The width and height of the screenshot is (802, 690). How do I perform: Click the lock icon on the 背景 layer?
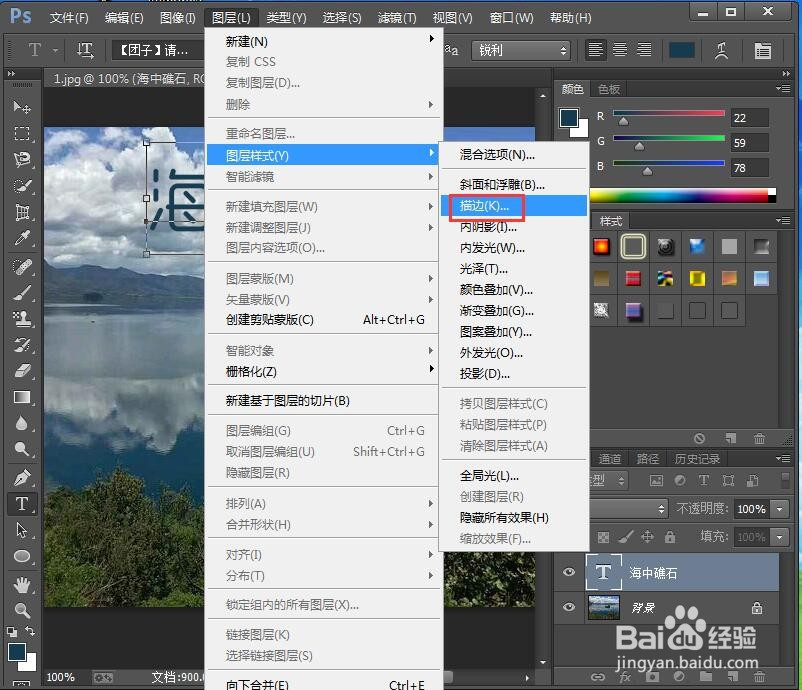pyautogui.click(x=757, y=607)
